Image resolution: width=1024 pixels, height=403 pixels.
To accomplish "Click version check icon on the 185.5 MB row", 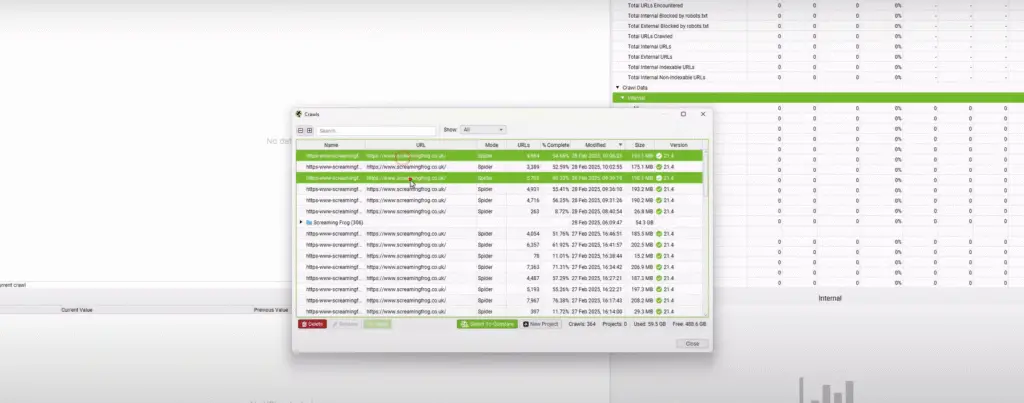I will [659, 234].
